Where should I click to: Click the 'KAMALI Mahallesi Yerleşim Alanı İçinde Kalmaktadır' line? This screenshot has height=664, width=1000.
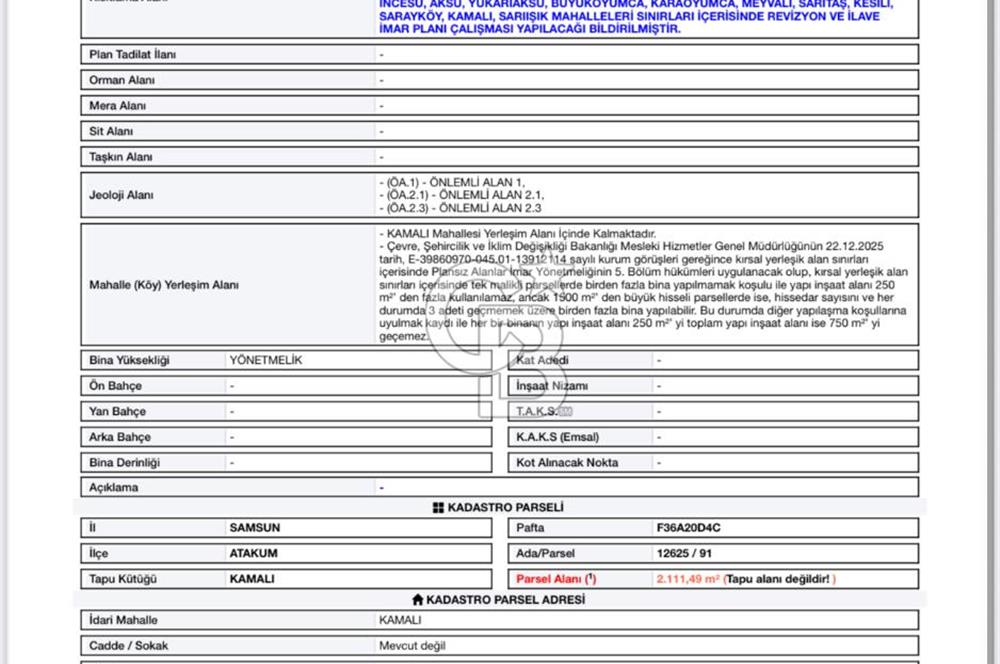pos(518,234)
